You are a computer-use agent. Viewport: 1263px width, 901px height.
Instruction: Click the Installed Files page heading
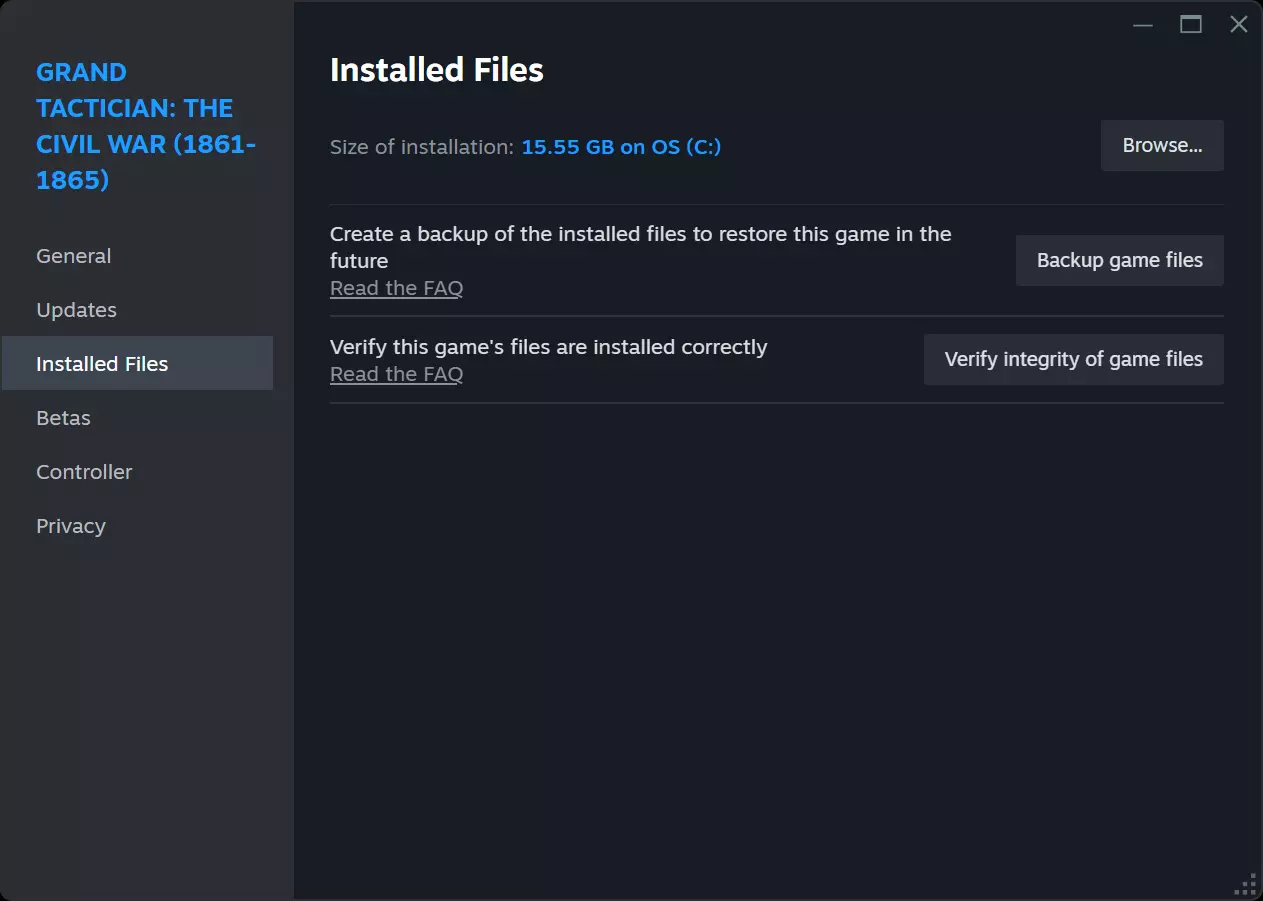coord(437,70)
